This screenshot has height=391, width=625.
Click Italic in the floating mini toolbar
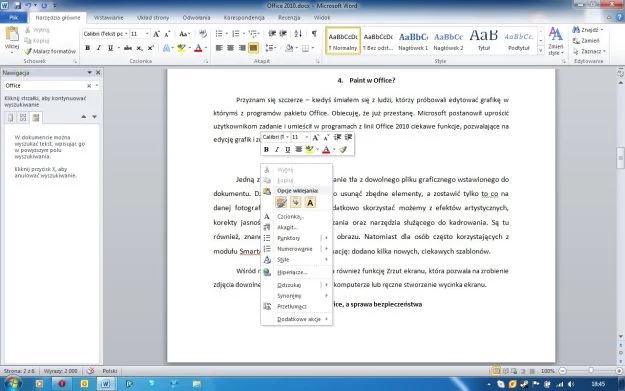(x=277, y=149)
